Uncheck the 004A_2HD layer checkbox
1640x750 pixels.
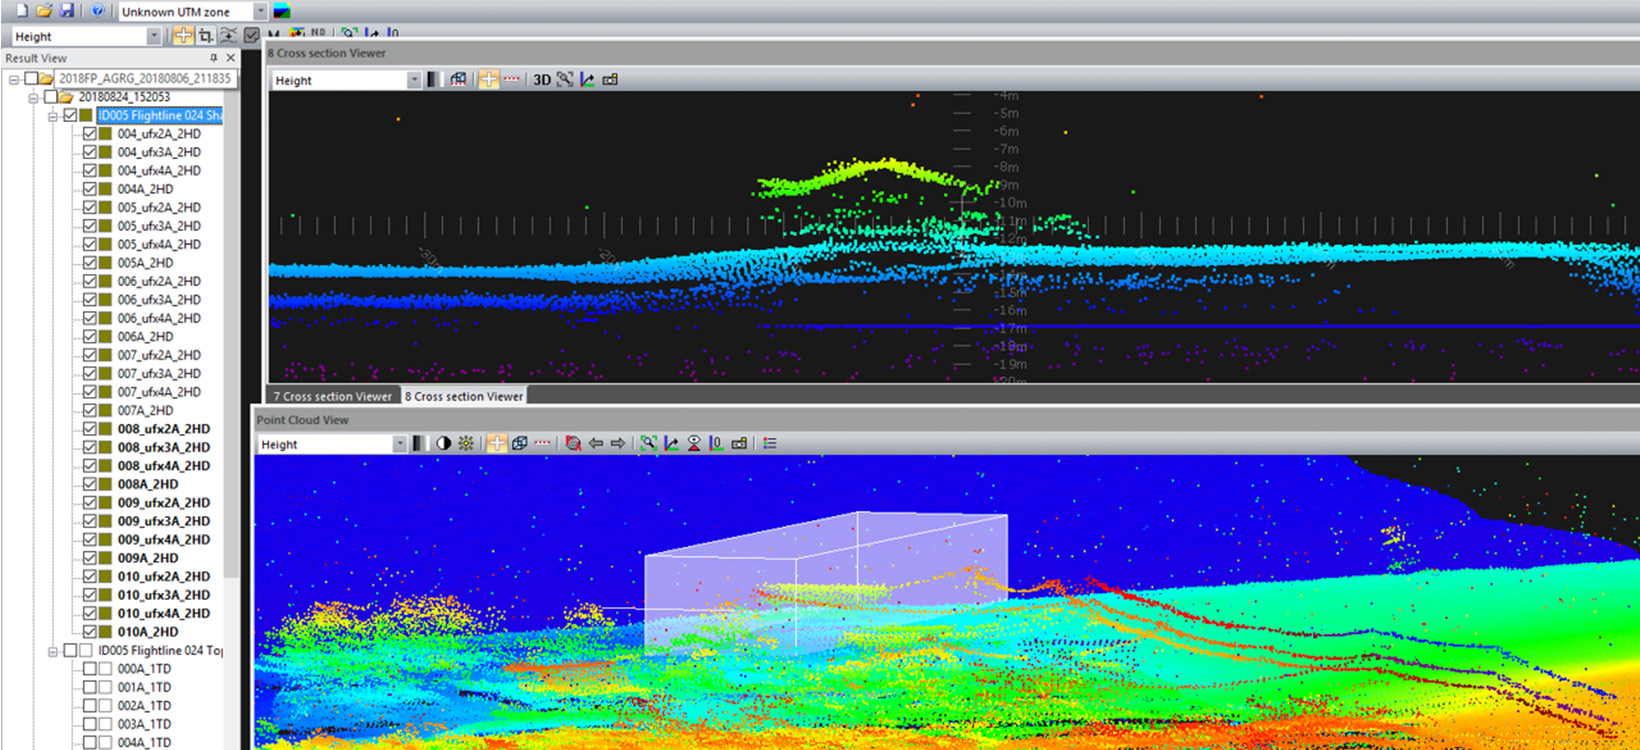[x=90, y=189]
